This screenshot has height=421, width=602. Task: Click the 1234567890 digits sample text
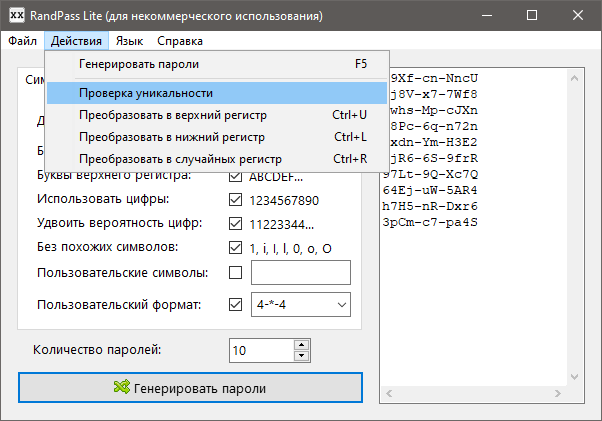[284, 200]
